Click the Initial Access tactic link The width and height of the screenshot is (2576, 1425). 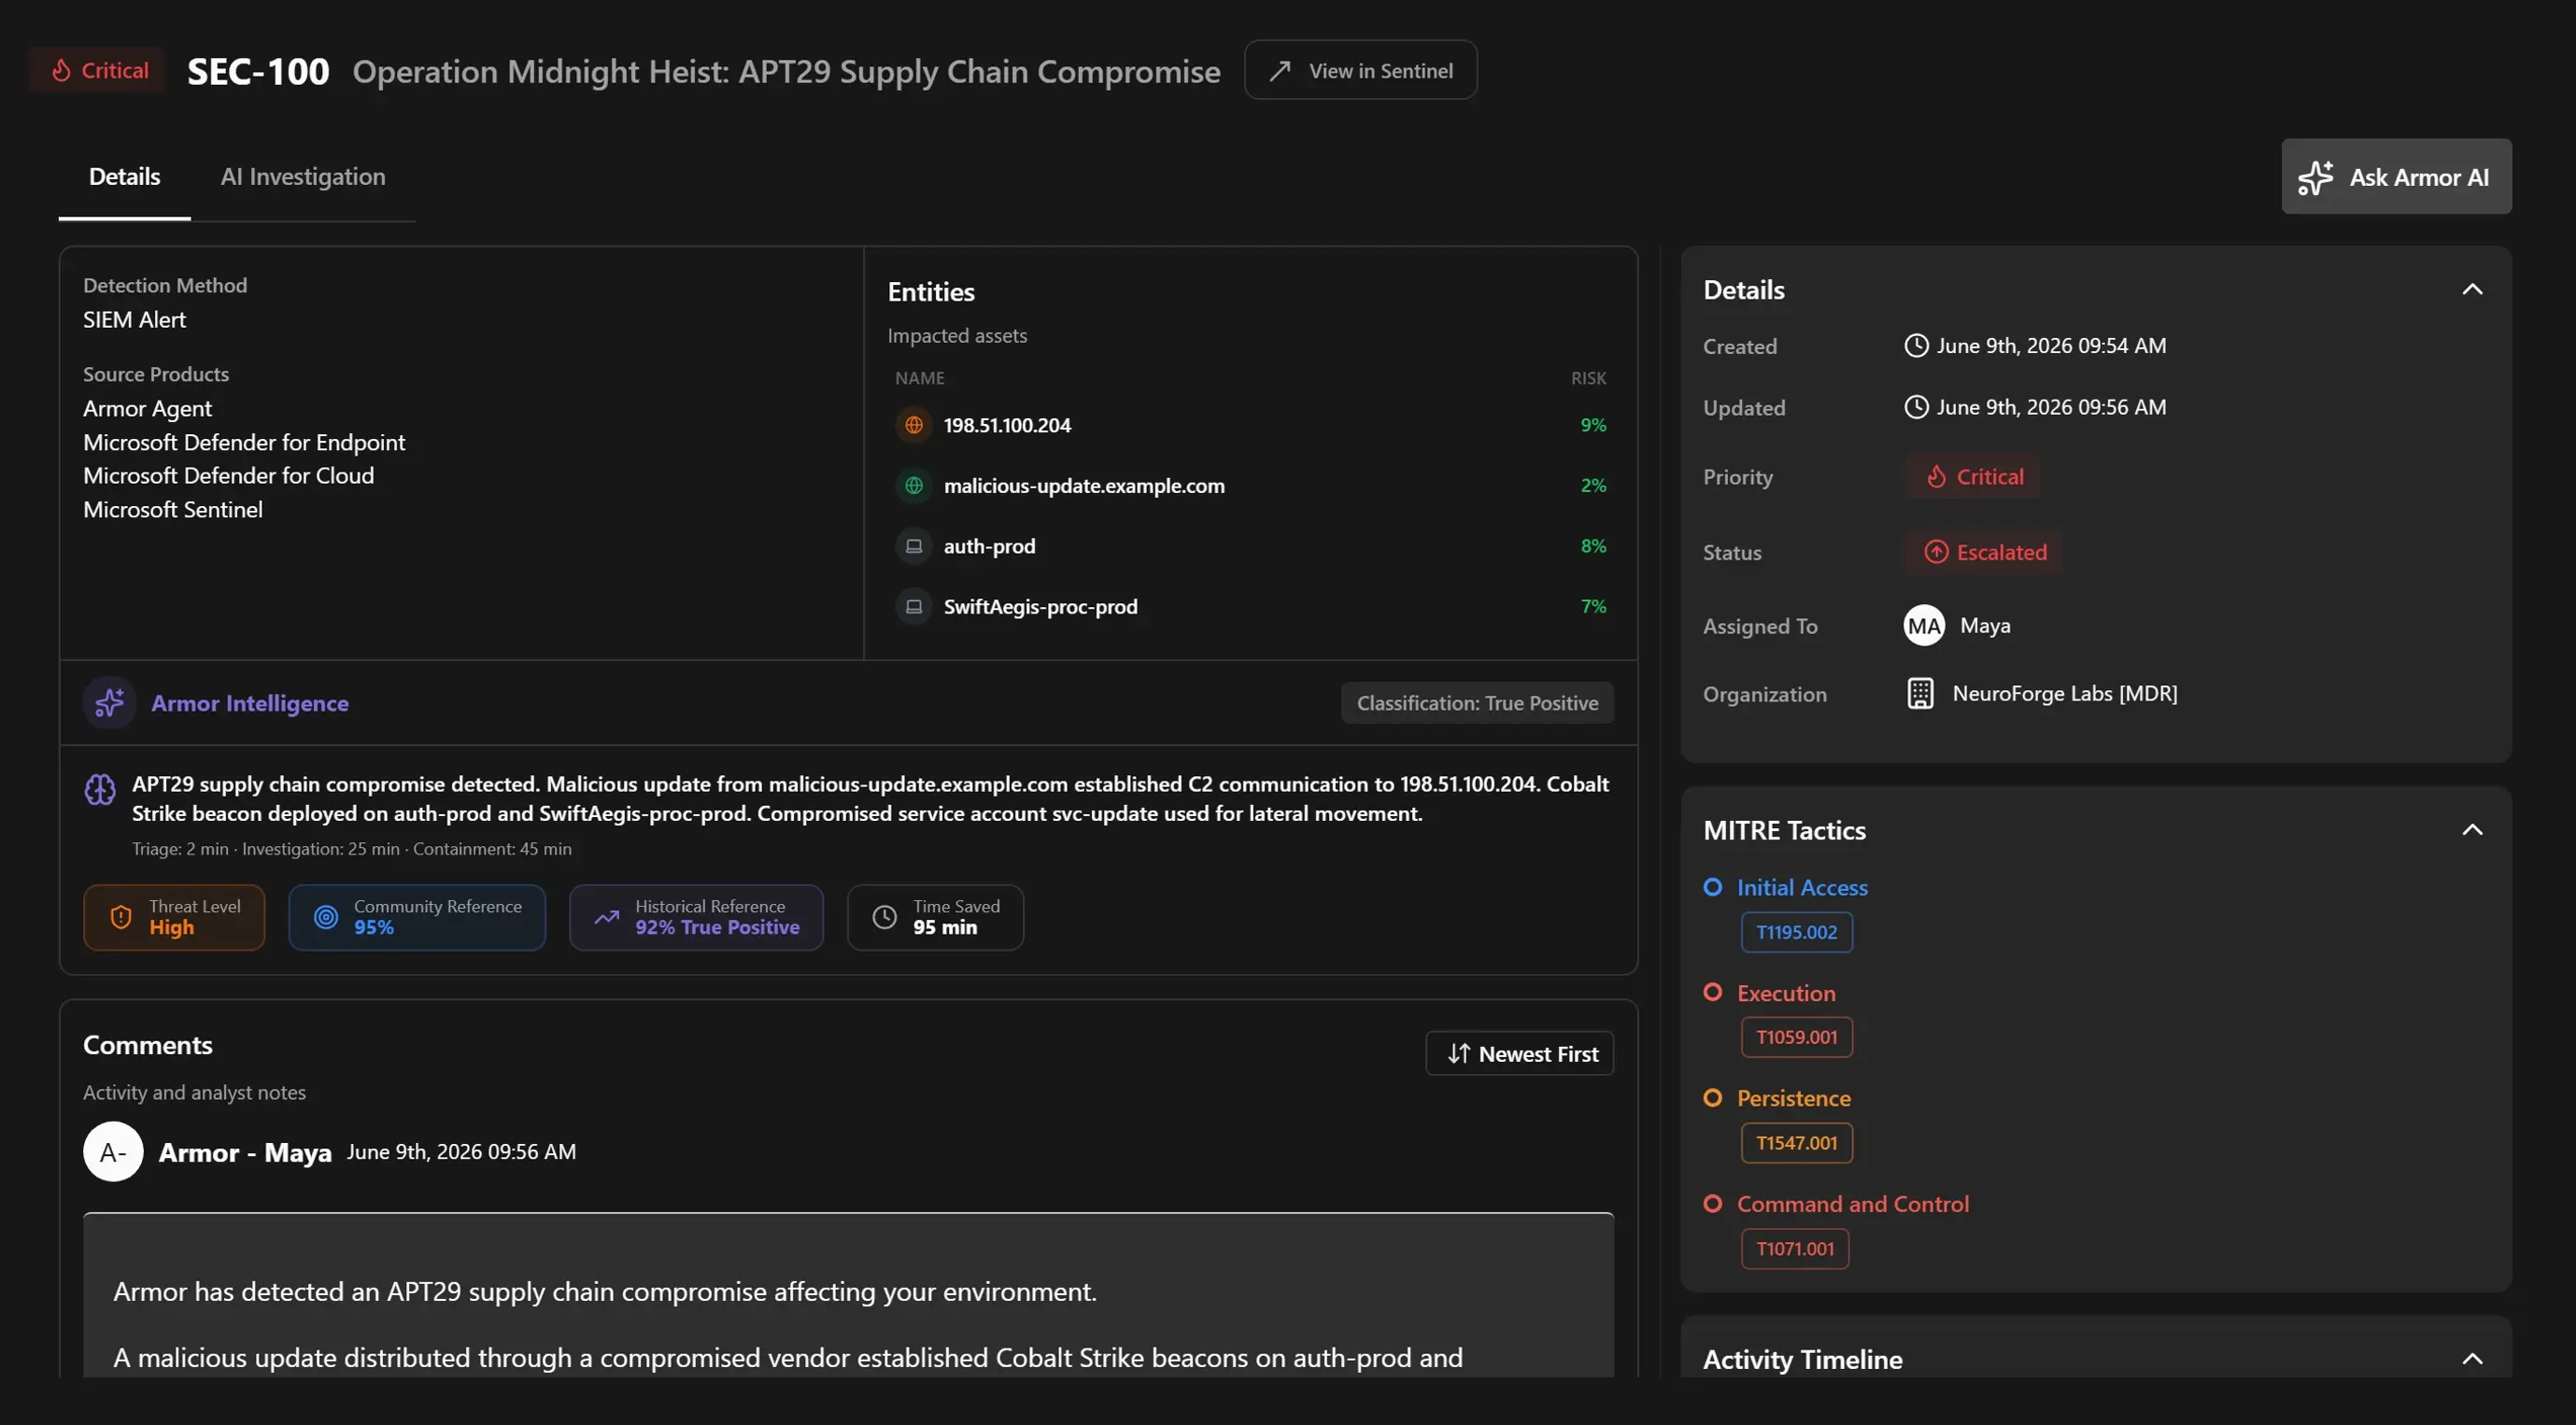tap(1802, 888)
